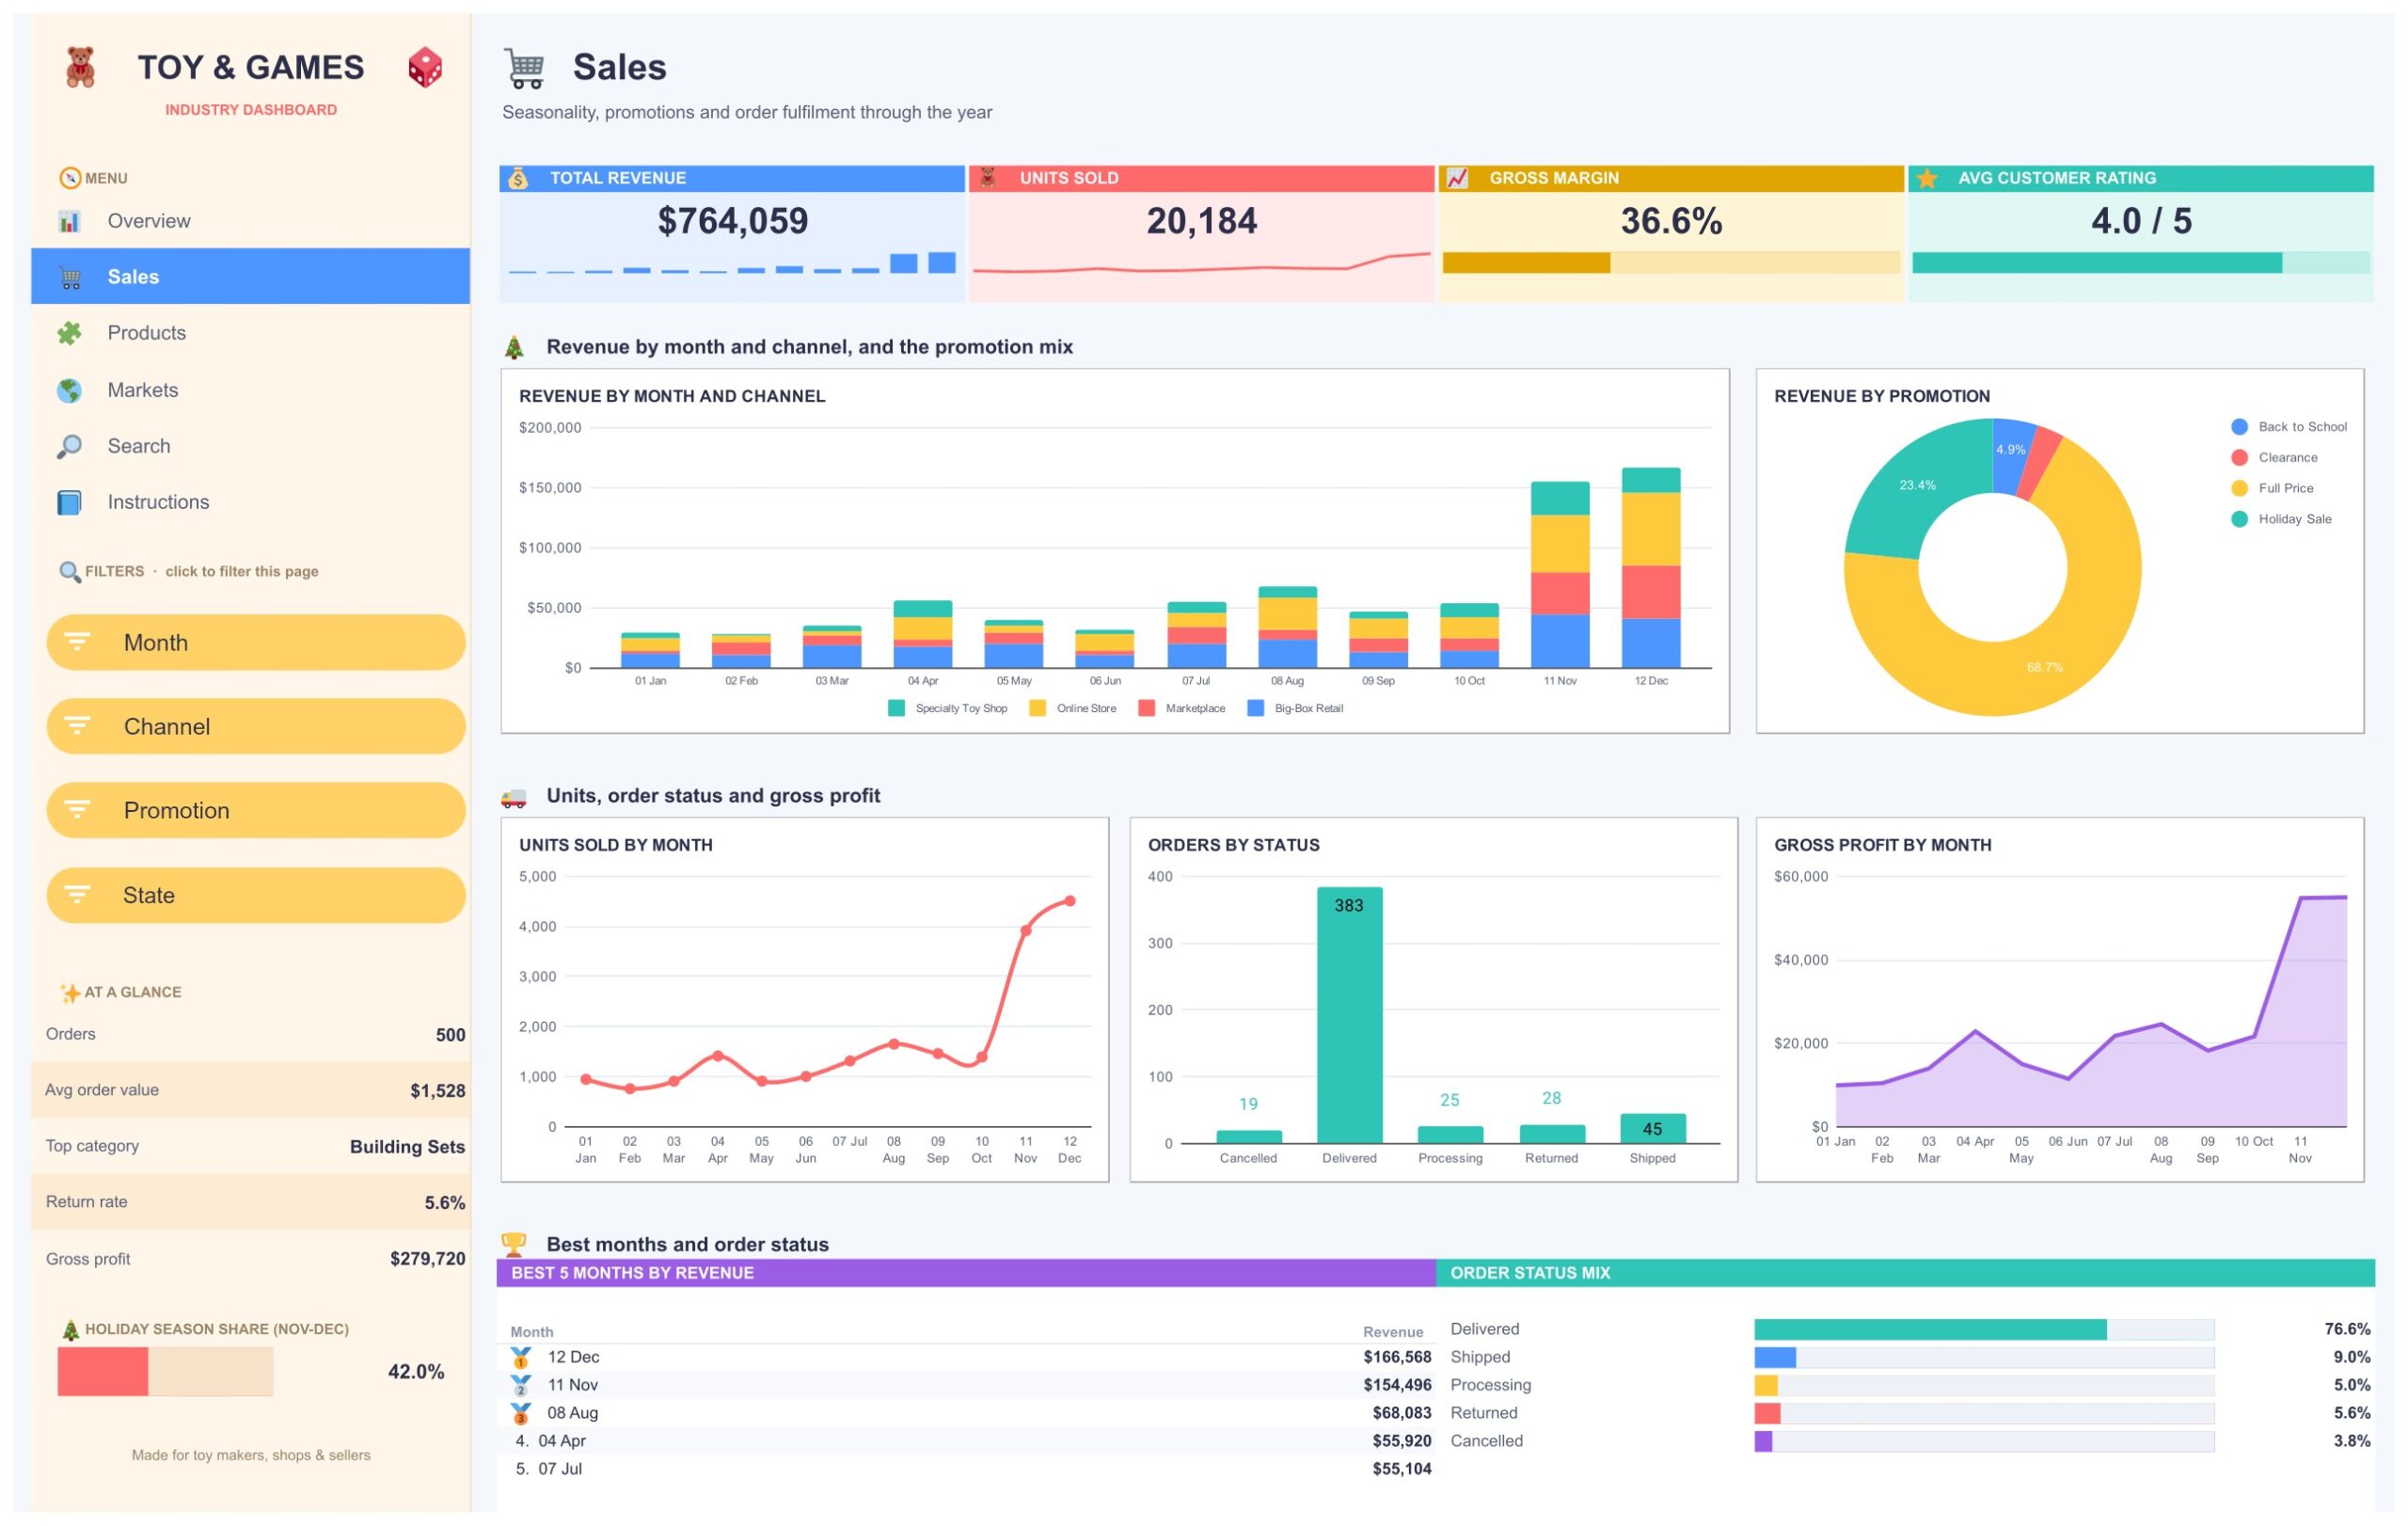Viewport: 2408px width, 1526px height.
Task: Toggle Back to School legend entry
Action: point(2289,427)
